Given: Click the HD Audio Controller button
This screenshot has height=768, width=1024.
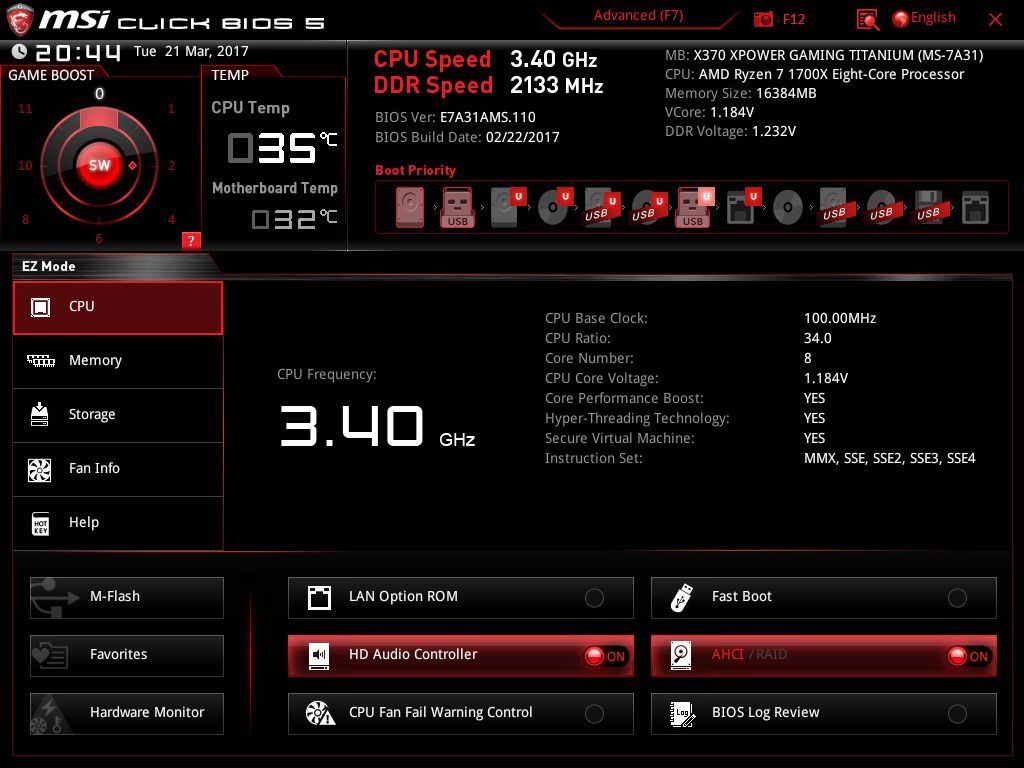Looking at the screenshot, I should (x=460, y=656).
